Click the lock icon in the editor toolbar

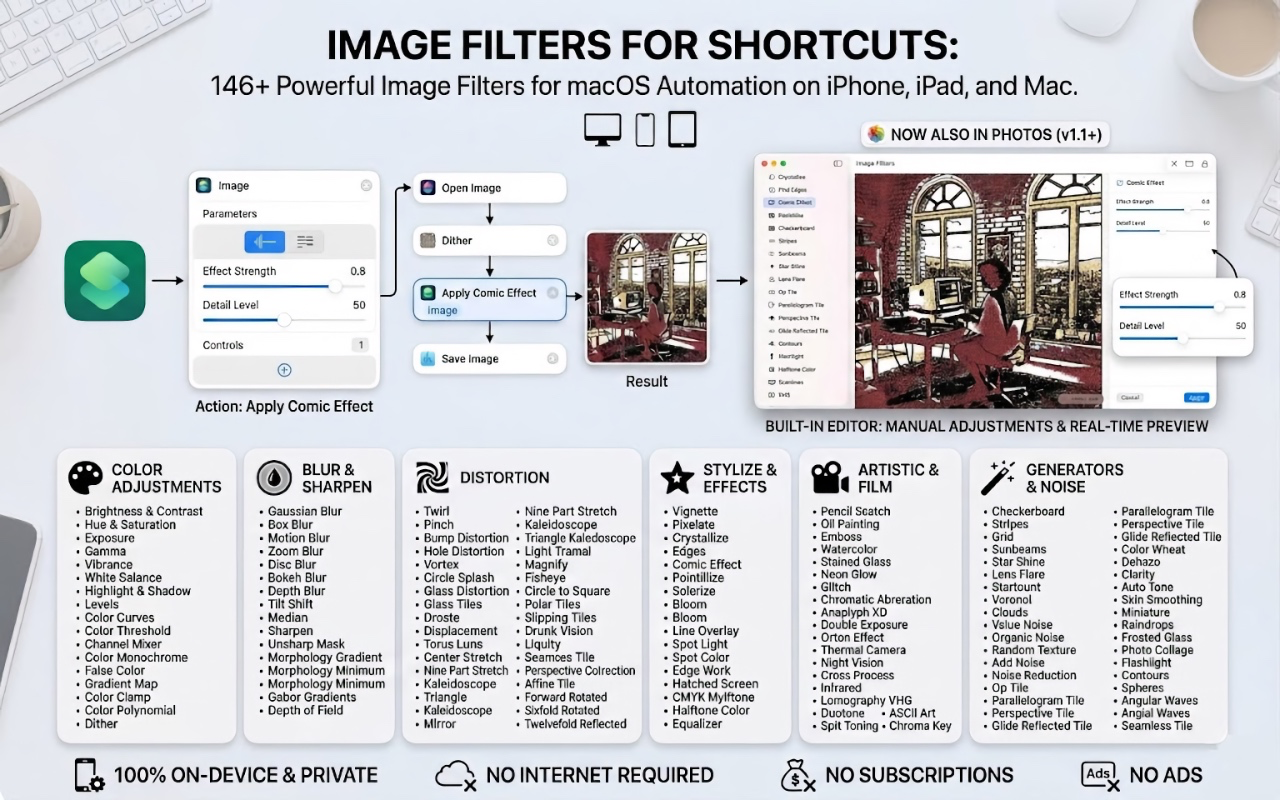1205,164
